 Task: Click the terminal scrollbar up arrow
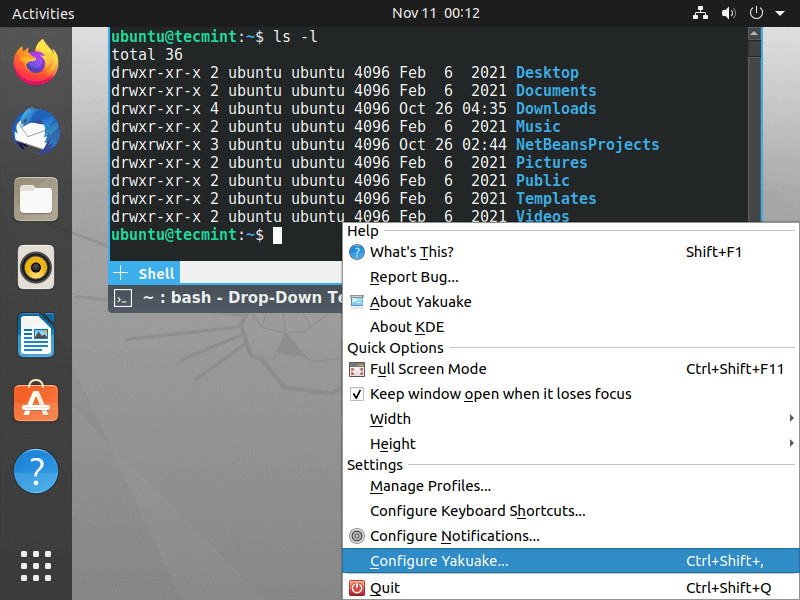754,34
